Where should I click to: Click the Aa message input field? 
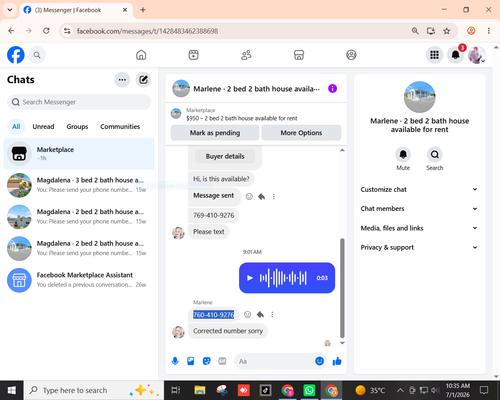point(275,361)
